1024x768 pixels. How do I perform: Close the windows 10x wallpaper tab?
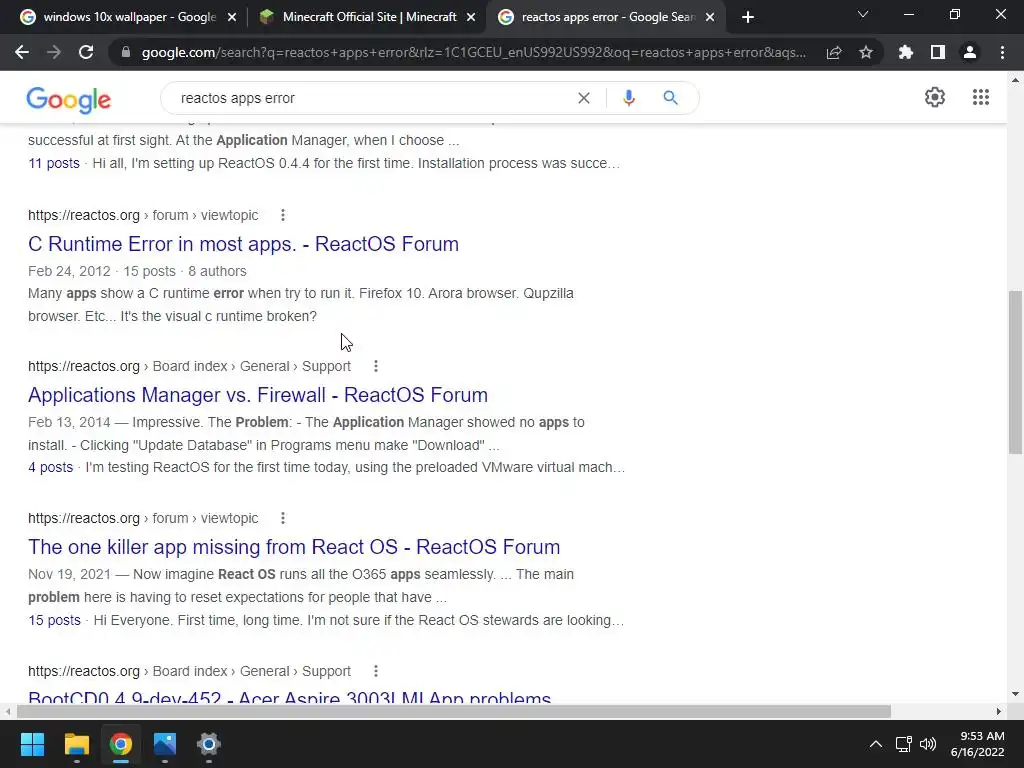coord(232,18)
